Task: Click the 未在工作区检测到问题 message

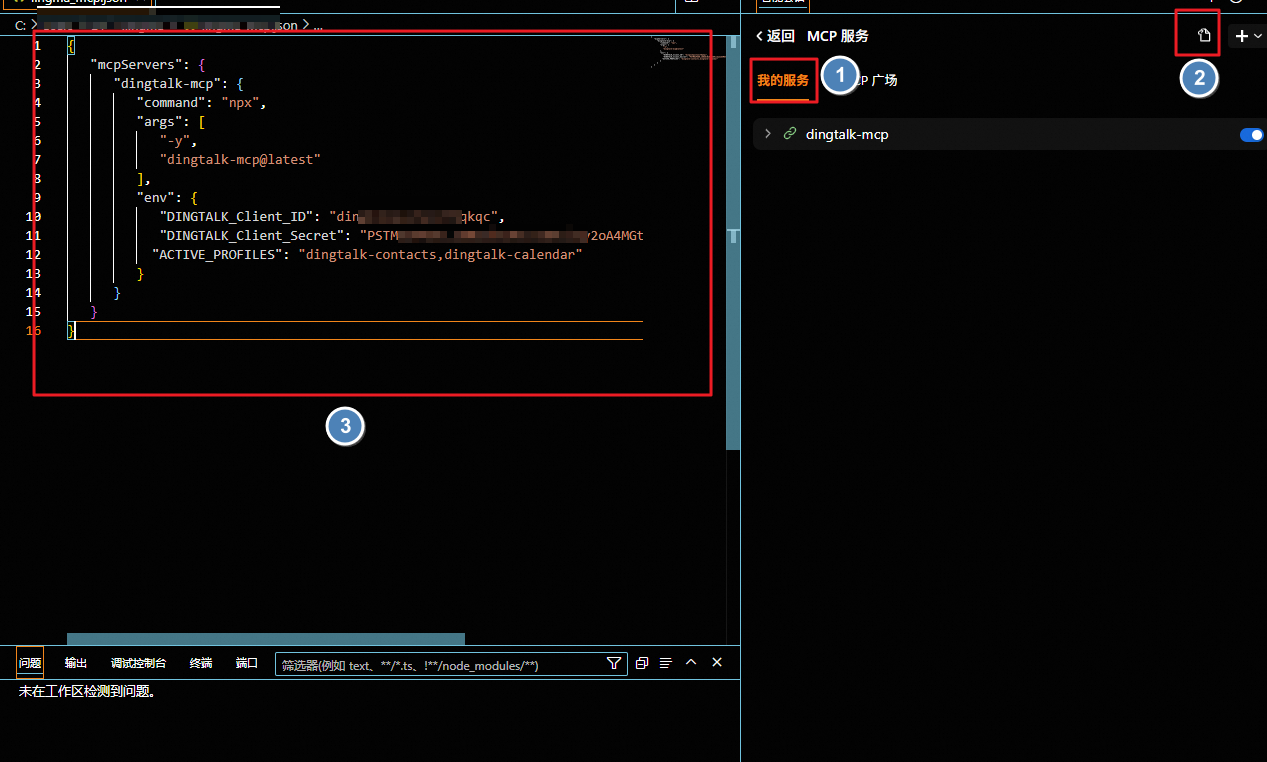Action: pyautogui.click(x=88, y=691)
